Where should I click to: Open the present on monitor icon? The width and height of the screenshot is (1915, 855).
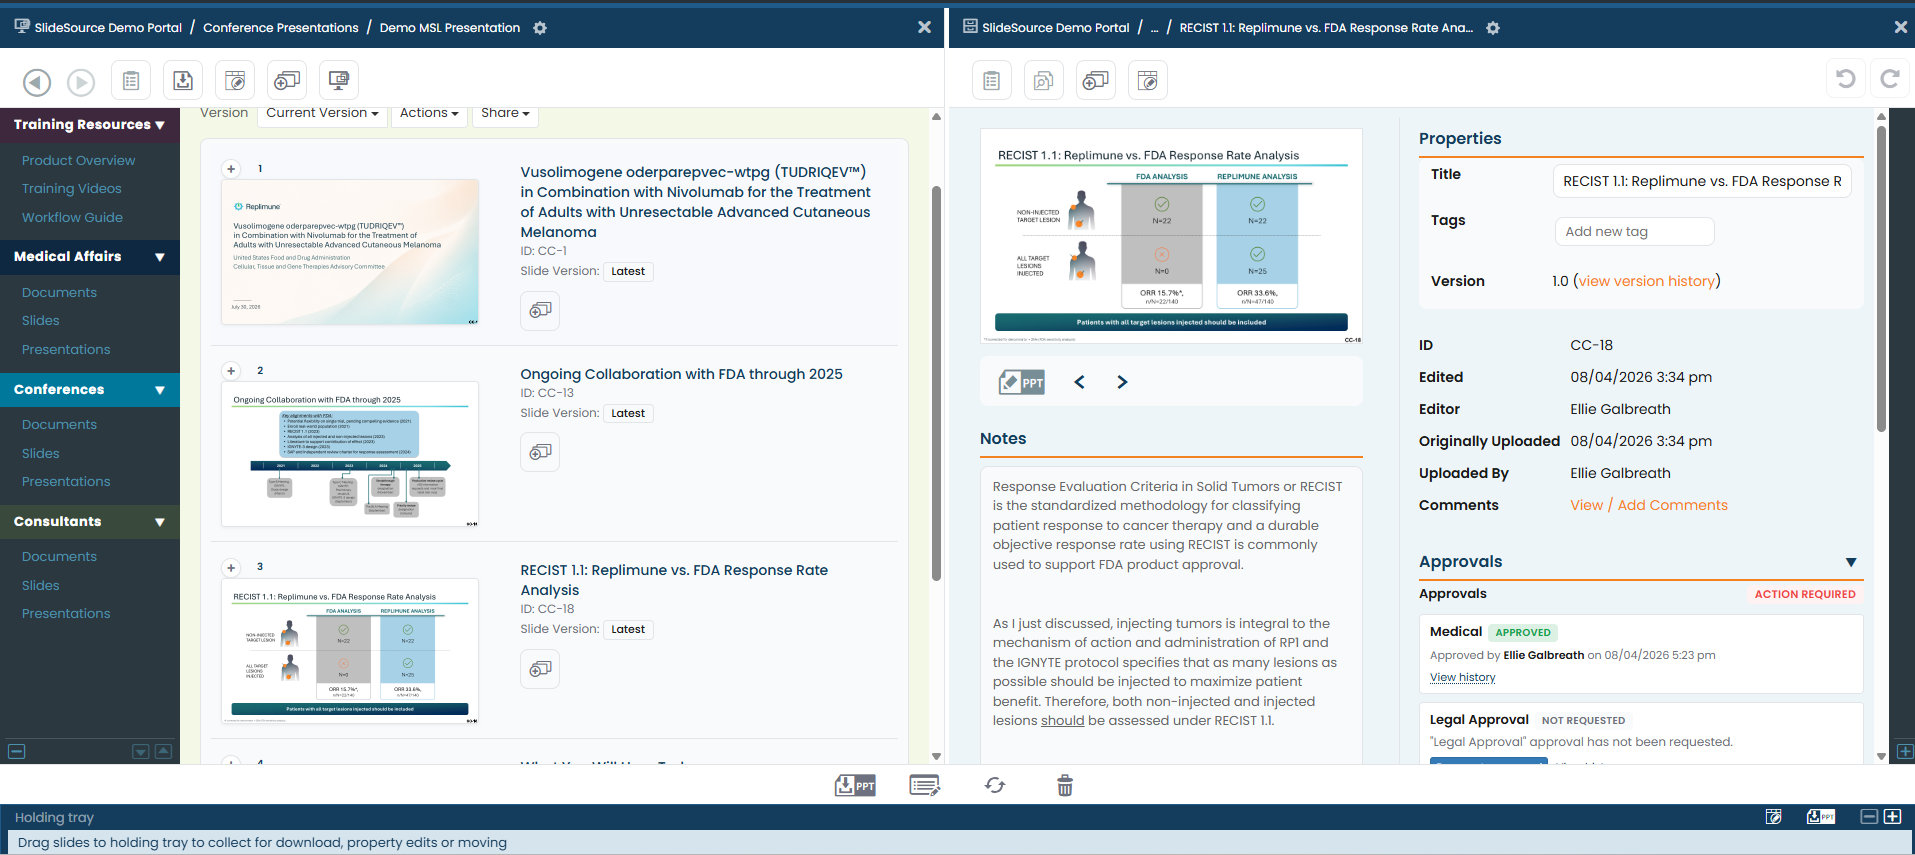coord(339,81)
